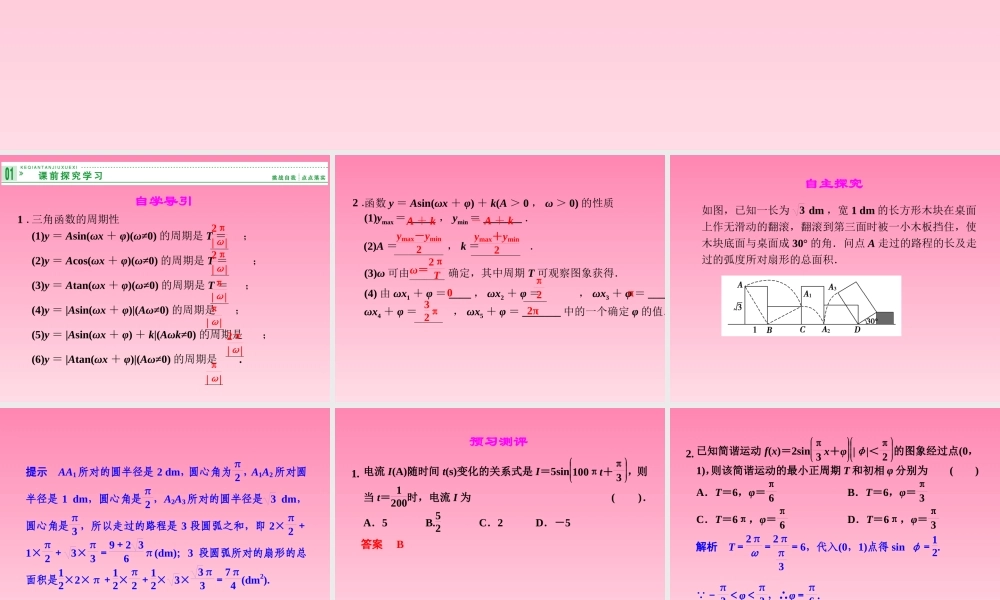The height and width of the screenshot is (600, 1000).
Task: Click the 30° angle marker in the diagram
Action: pos(870,320)
